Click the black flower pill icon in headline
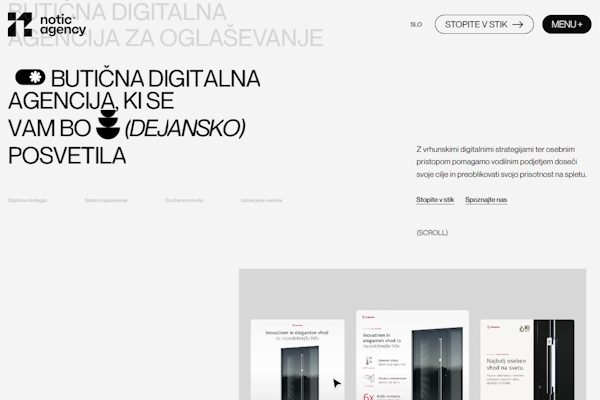 [x=30, y=78]
